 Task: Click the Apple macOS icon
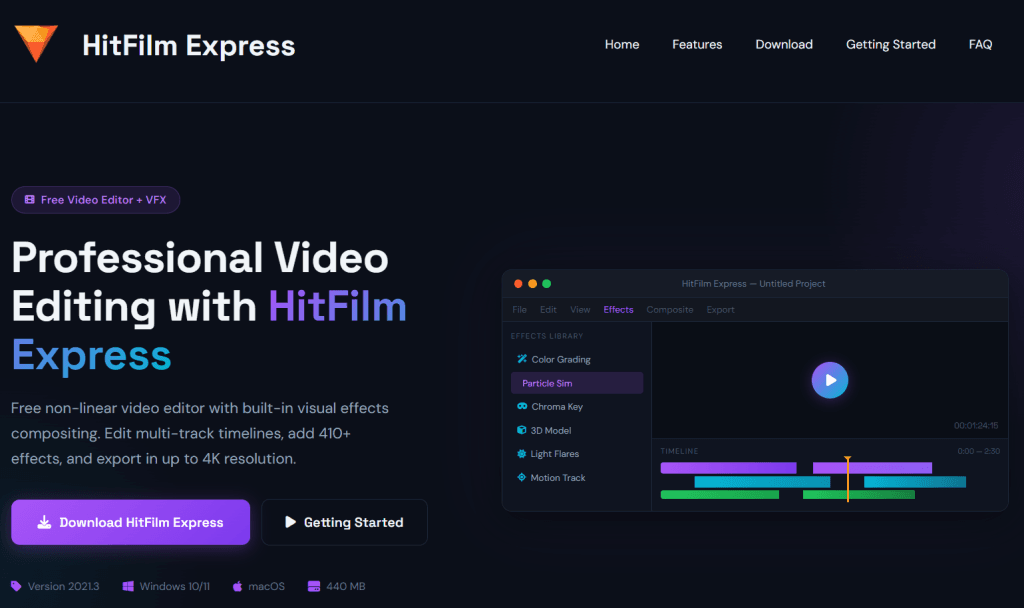pos(237,586)
